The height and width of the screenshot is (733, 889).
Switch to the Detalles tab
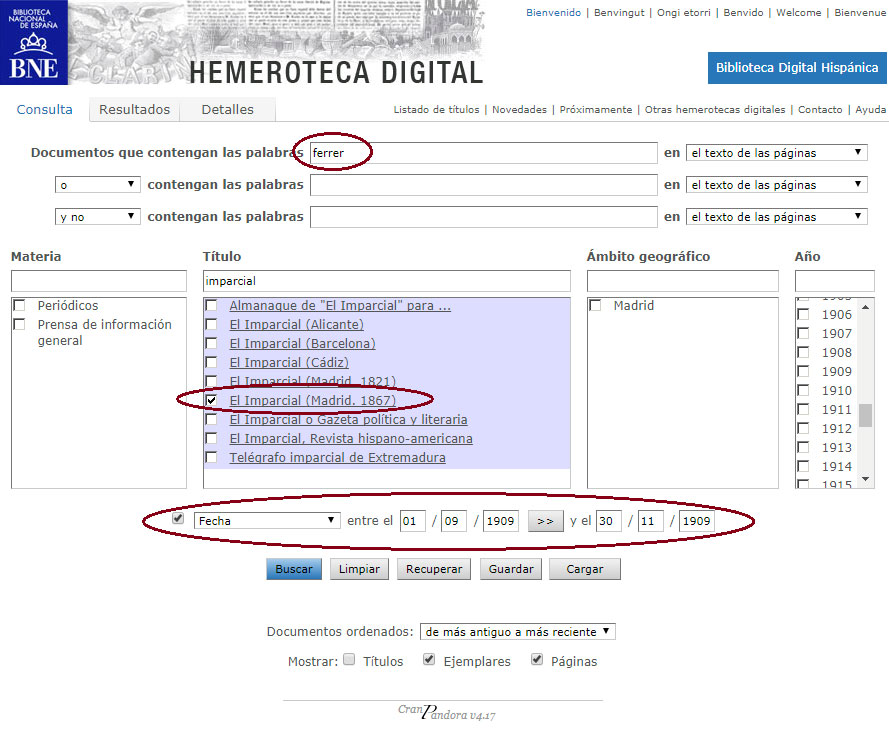click(227, 109)
